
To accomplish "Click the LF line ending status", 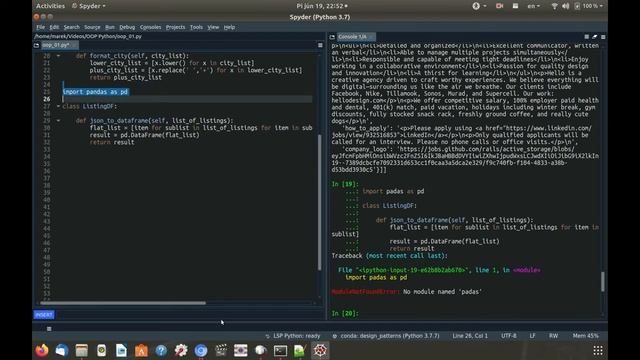I will click(x=532, y=336).
